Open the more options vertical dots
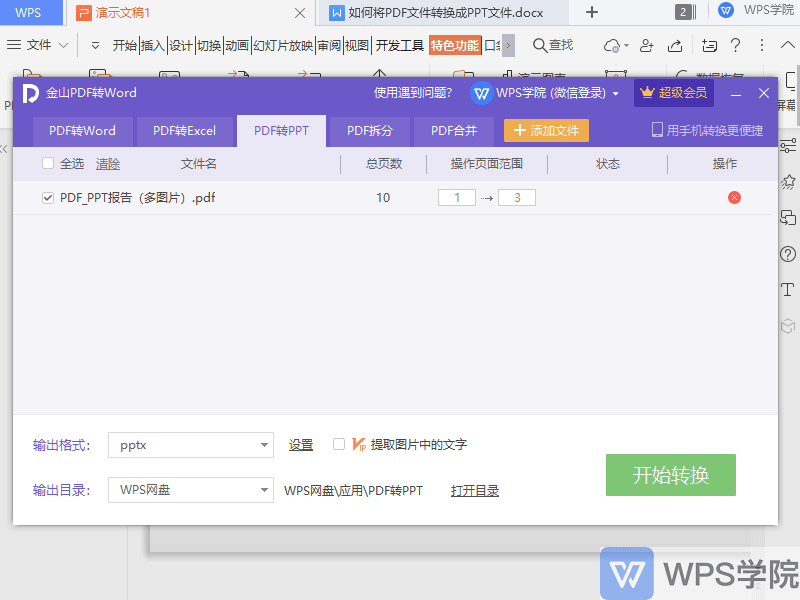Viewport: 800px width, 600px height. pos(762,45)
